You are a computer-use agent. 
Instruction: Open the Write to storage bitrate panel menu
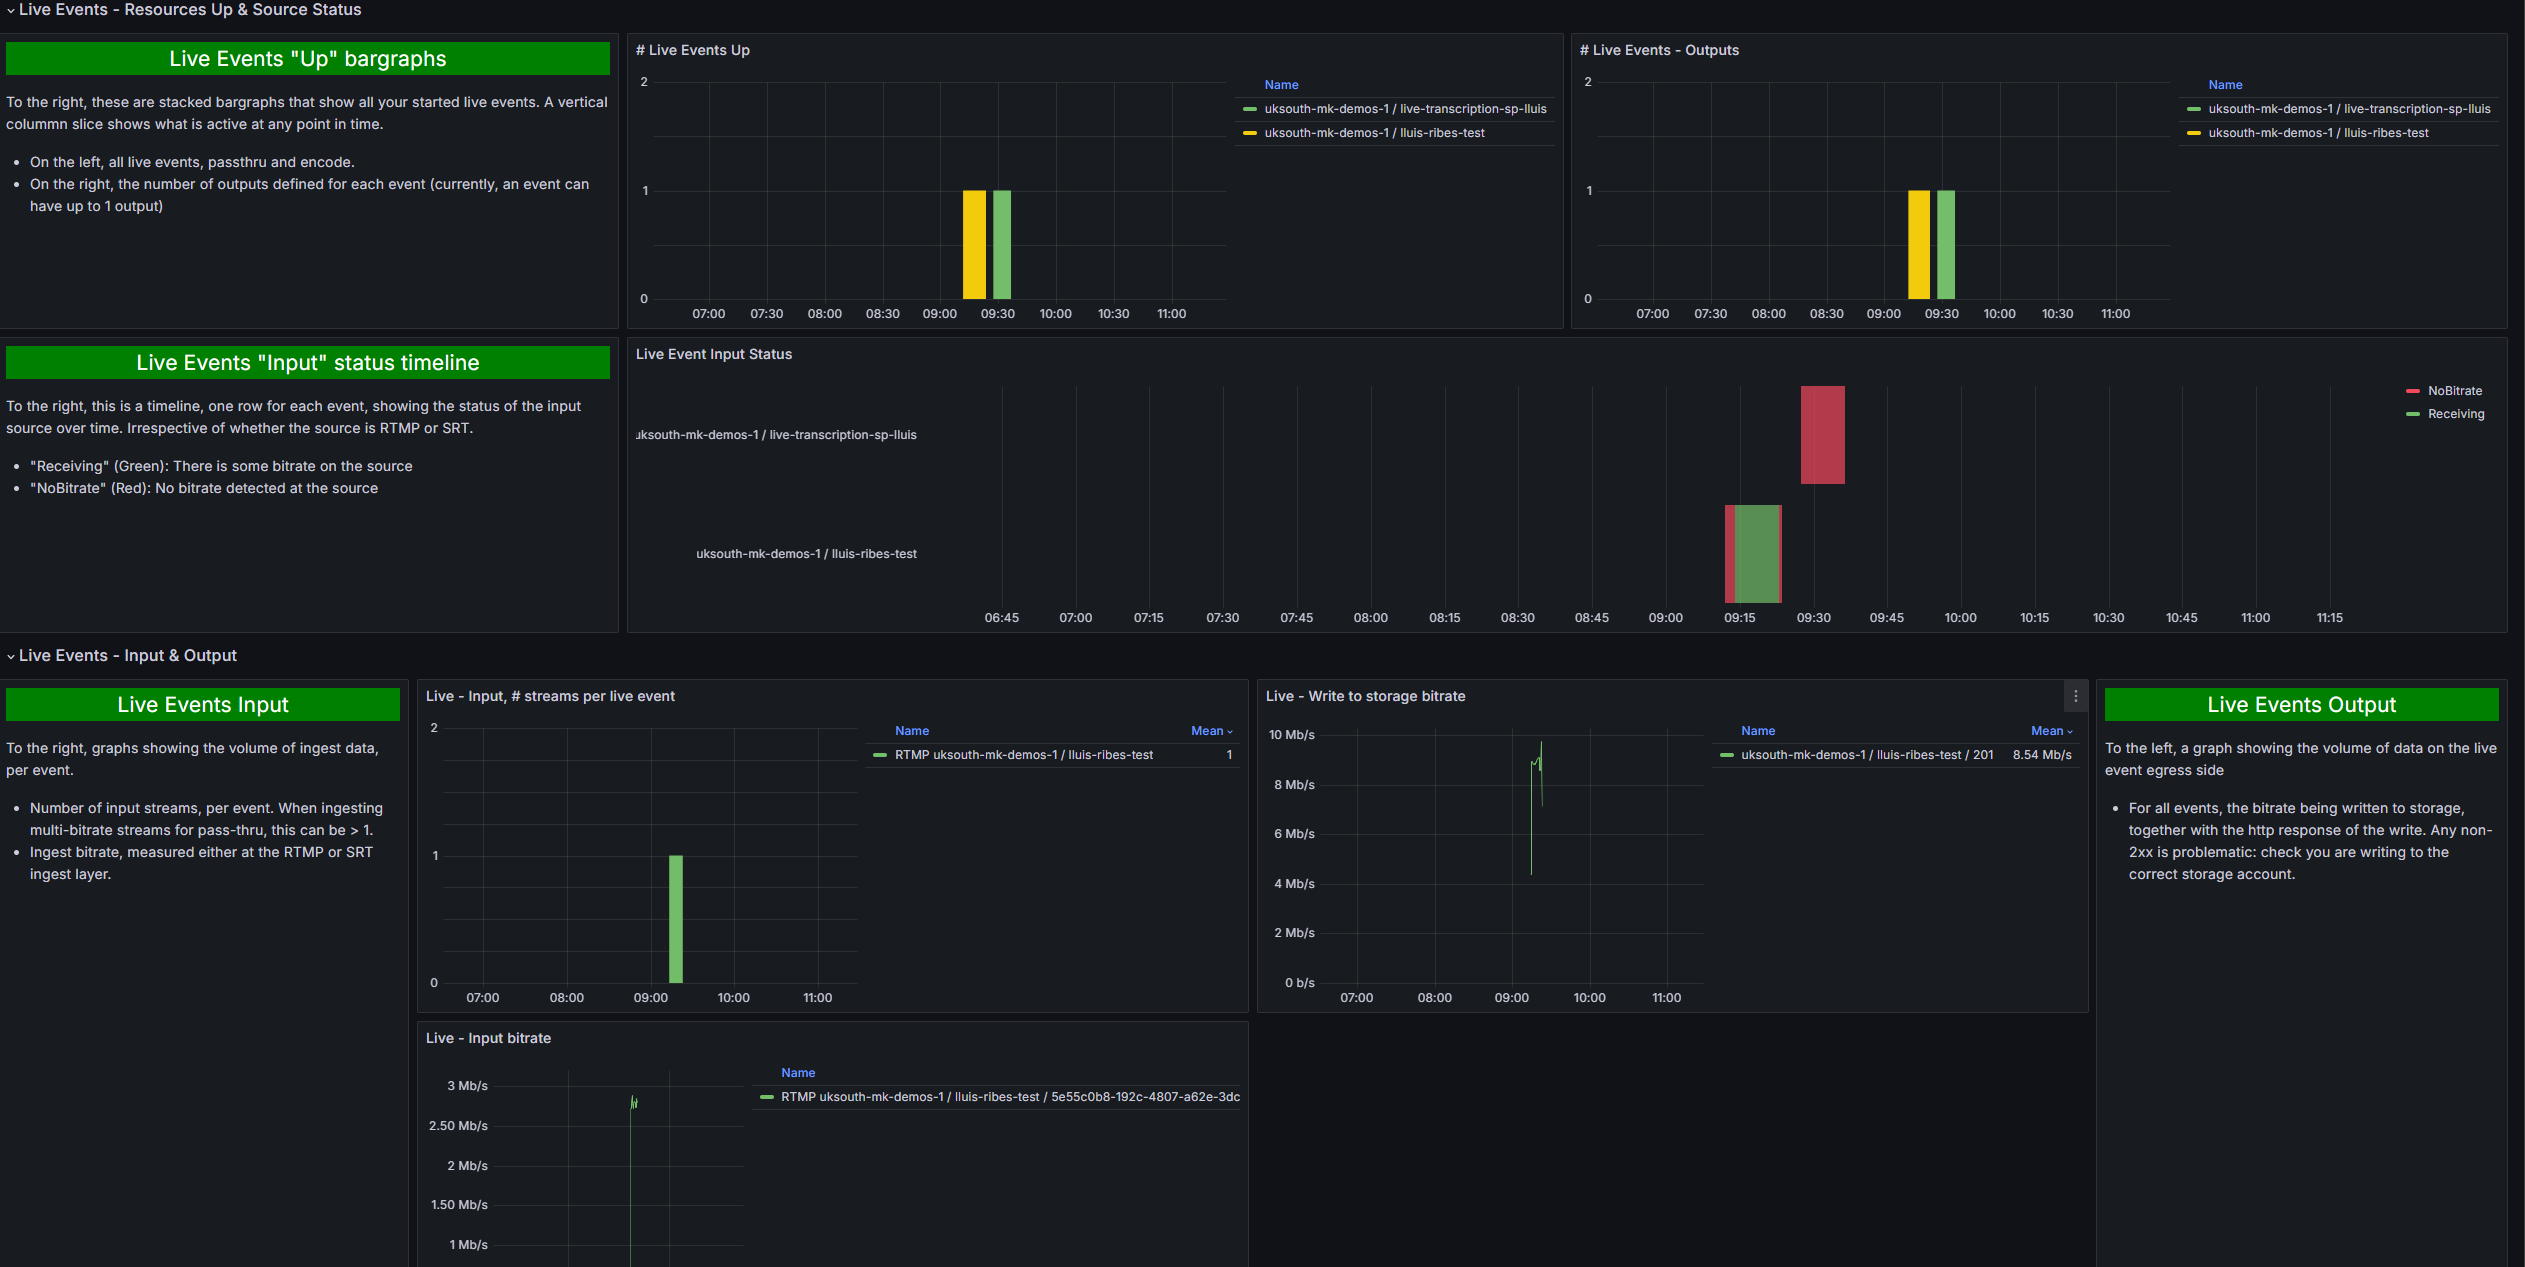(2075, 696)
